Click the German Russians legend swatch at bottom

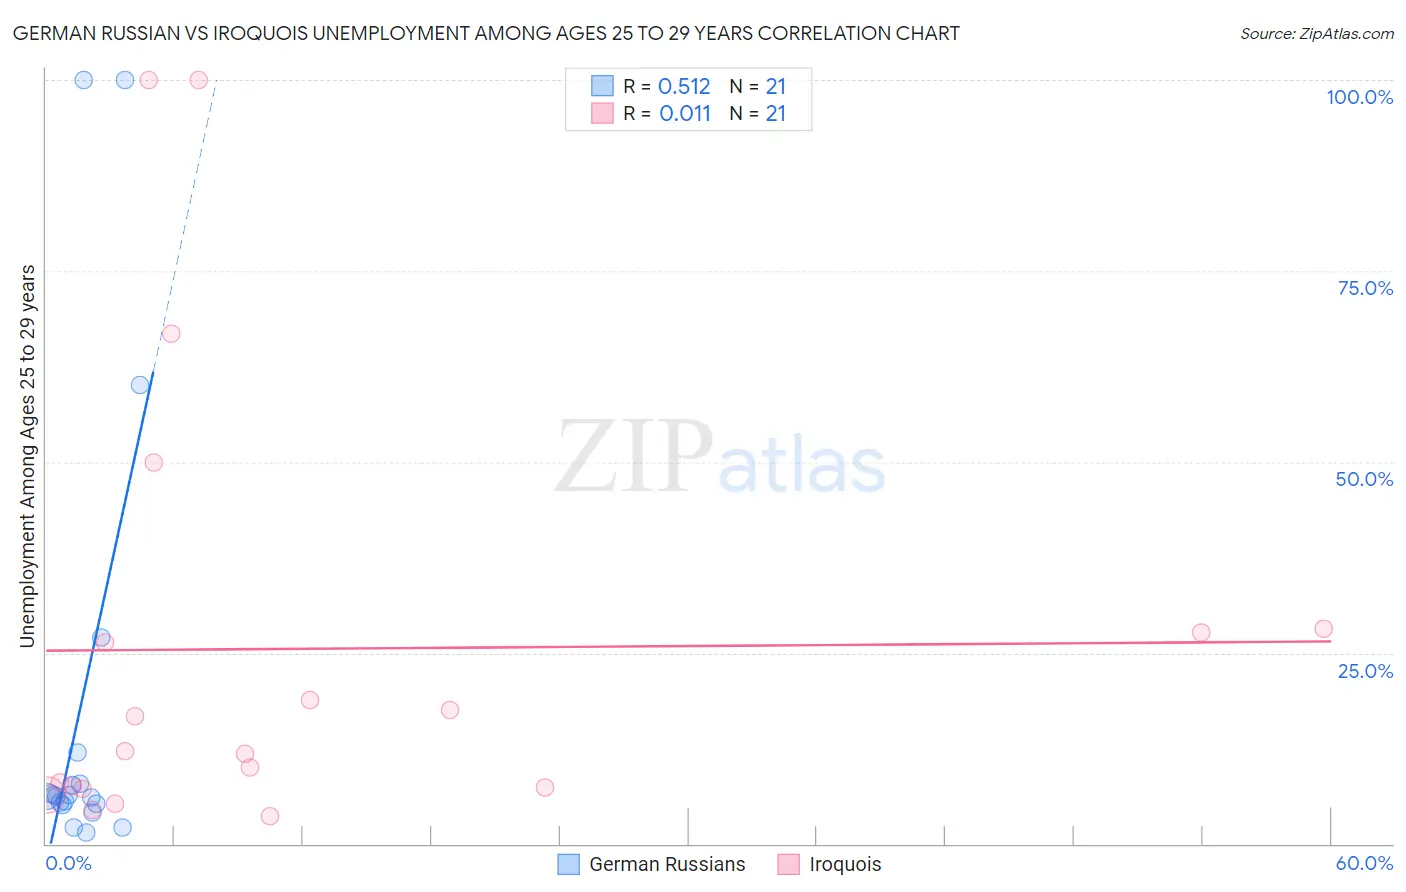(568, 864)
